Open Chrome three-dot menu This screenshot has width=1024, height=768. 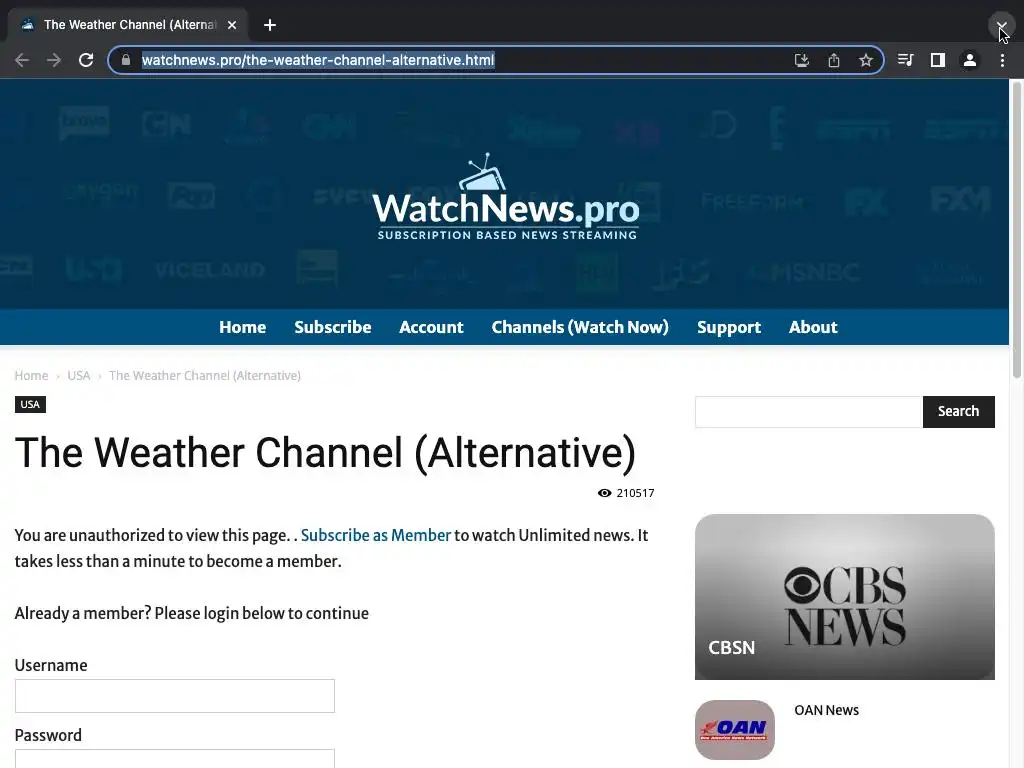(1002, 61)
